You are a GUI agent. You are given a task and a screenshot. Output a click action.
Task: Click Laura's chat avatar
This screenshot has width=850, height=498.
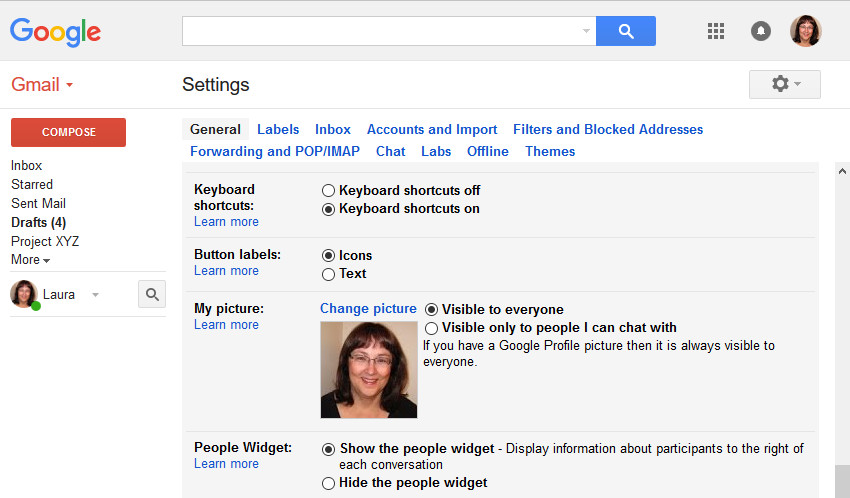pyautogui.click(x=24, y=294)
